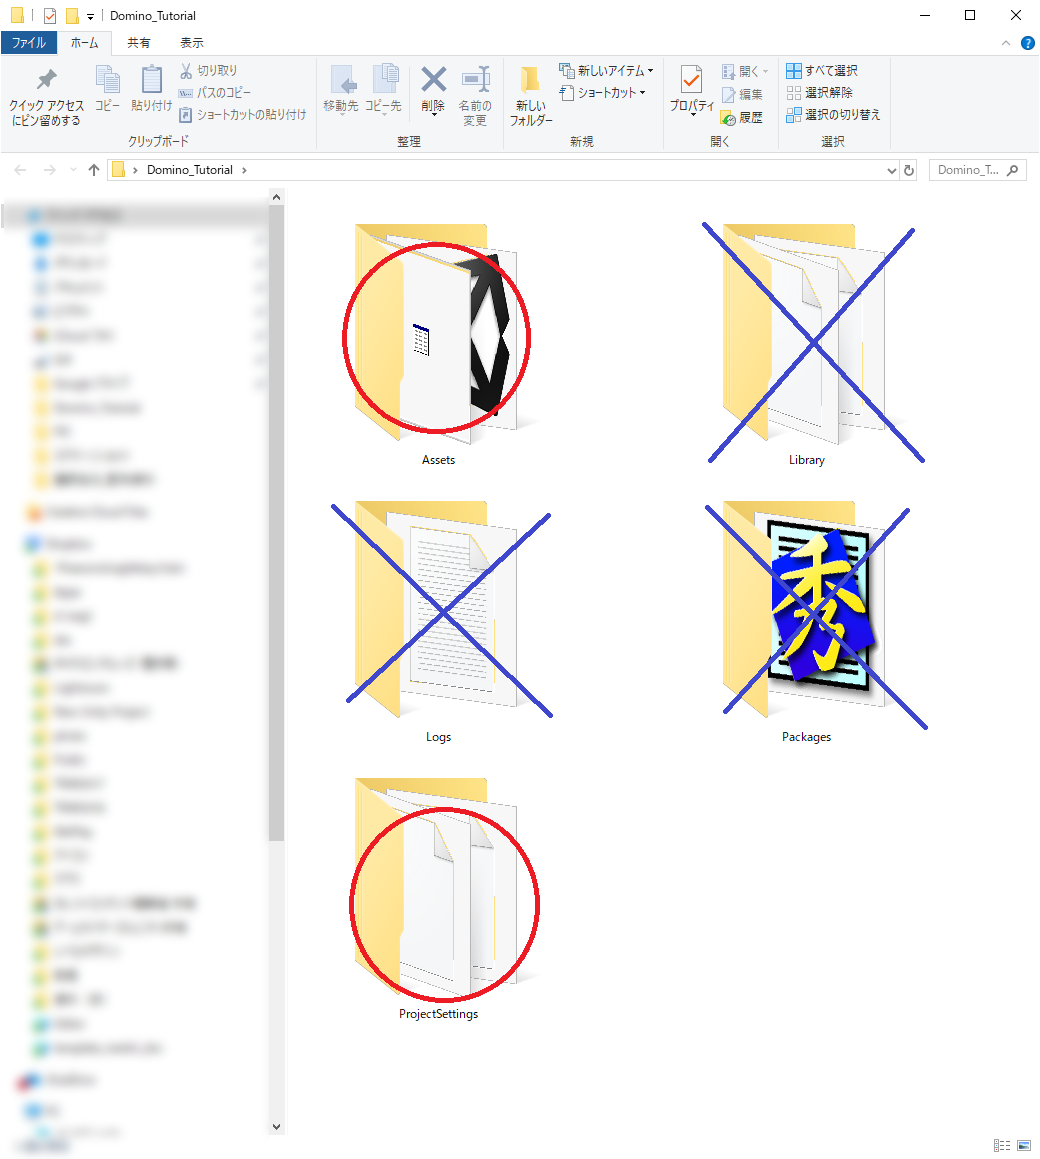Screen dimensions: 1040x1159
Task: Open 新しいアイテム (New item) dropdown
Action: point(606,70)
